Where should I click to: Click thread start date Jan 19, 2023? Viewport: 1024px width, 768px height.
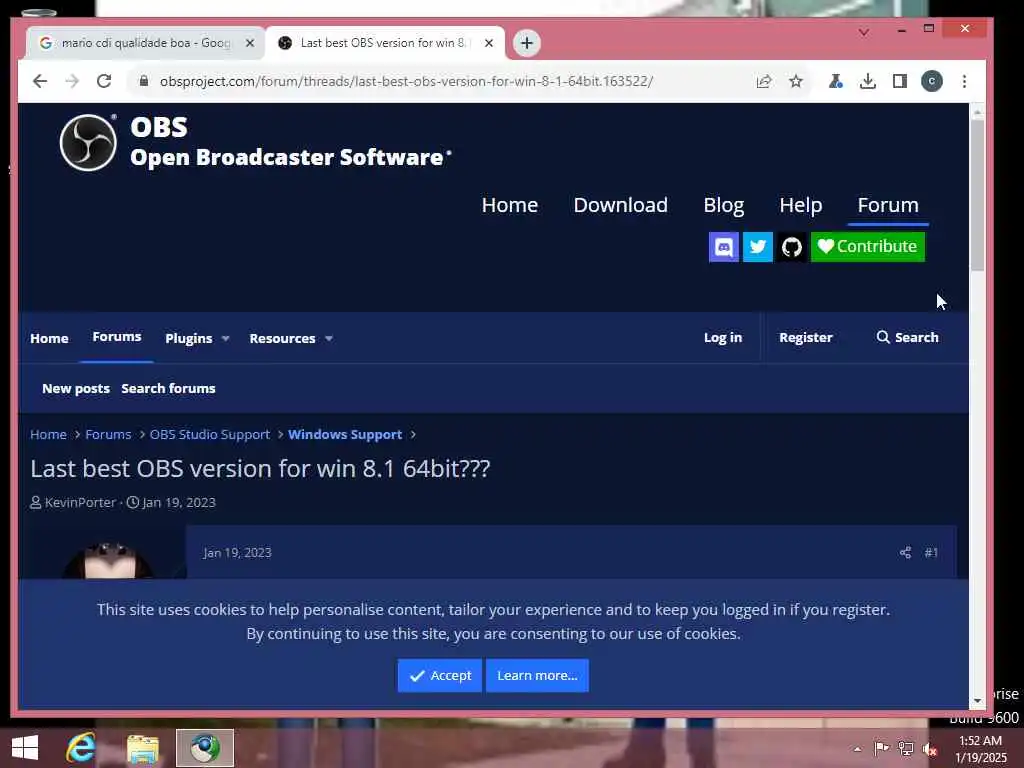coord(179,502)
